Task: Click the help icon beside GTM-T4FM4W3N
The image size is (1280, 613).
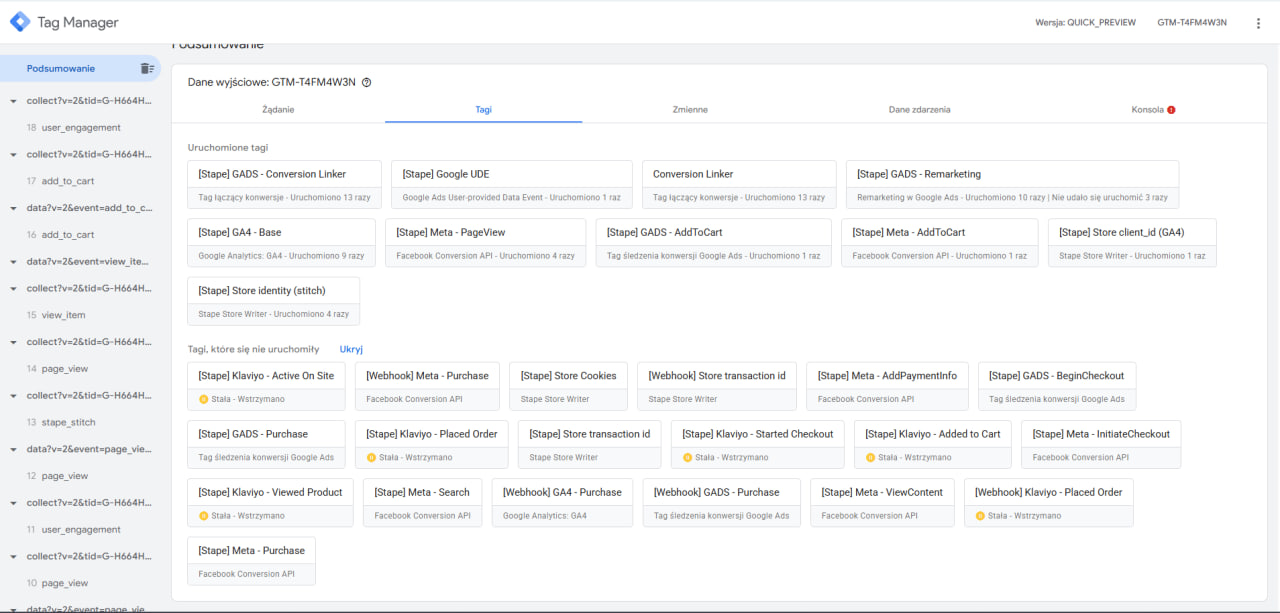Action: pyautogui.click(x=366, y=82)
